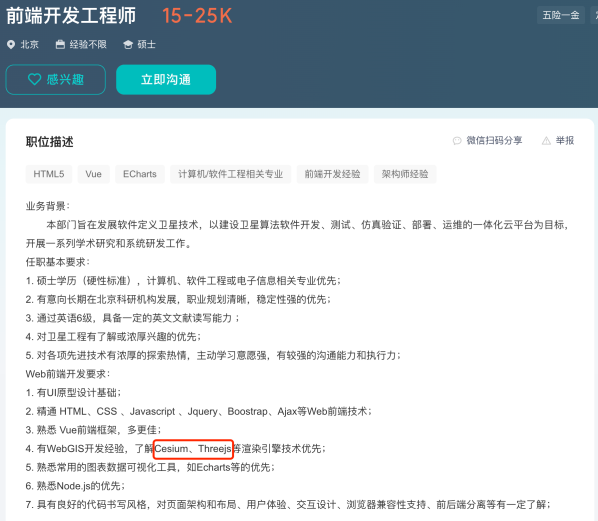Screen dimensions: 598x521
Task: Click the 五险一金 benefit tag
Action: pyautogui.click(x=561, y=15)
